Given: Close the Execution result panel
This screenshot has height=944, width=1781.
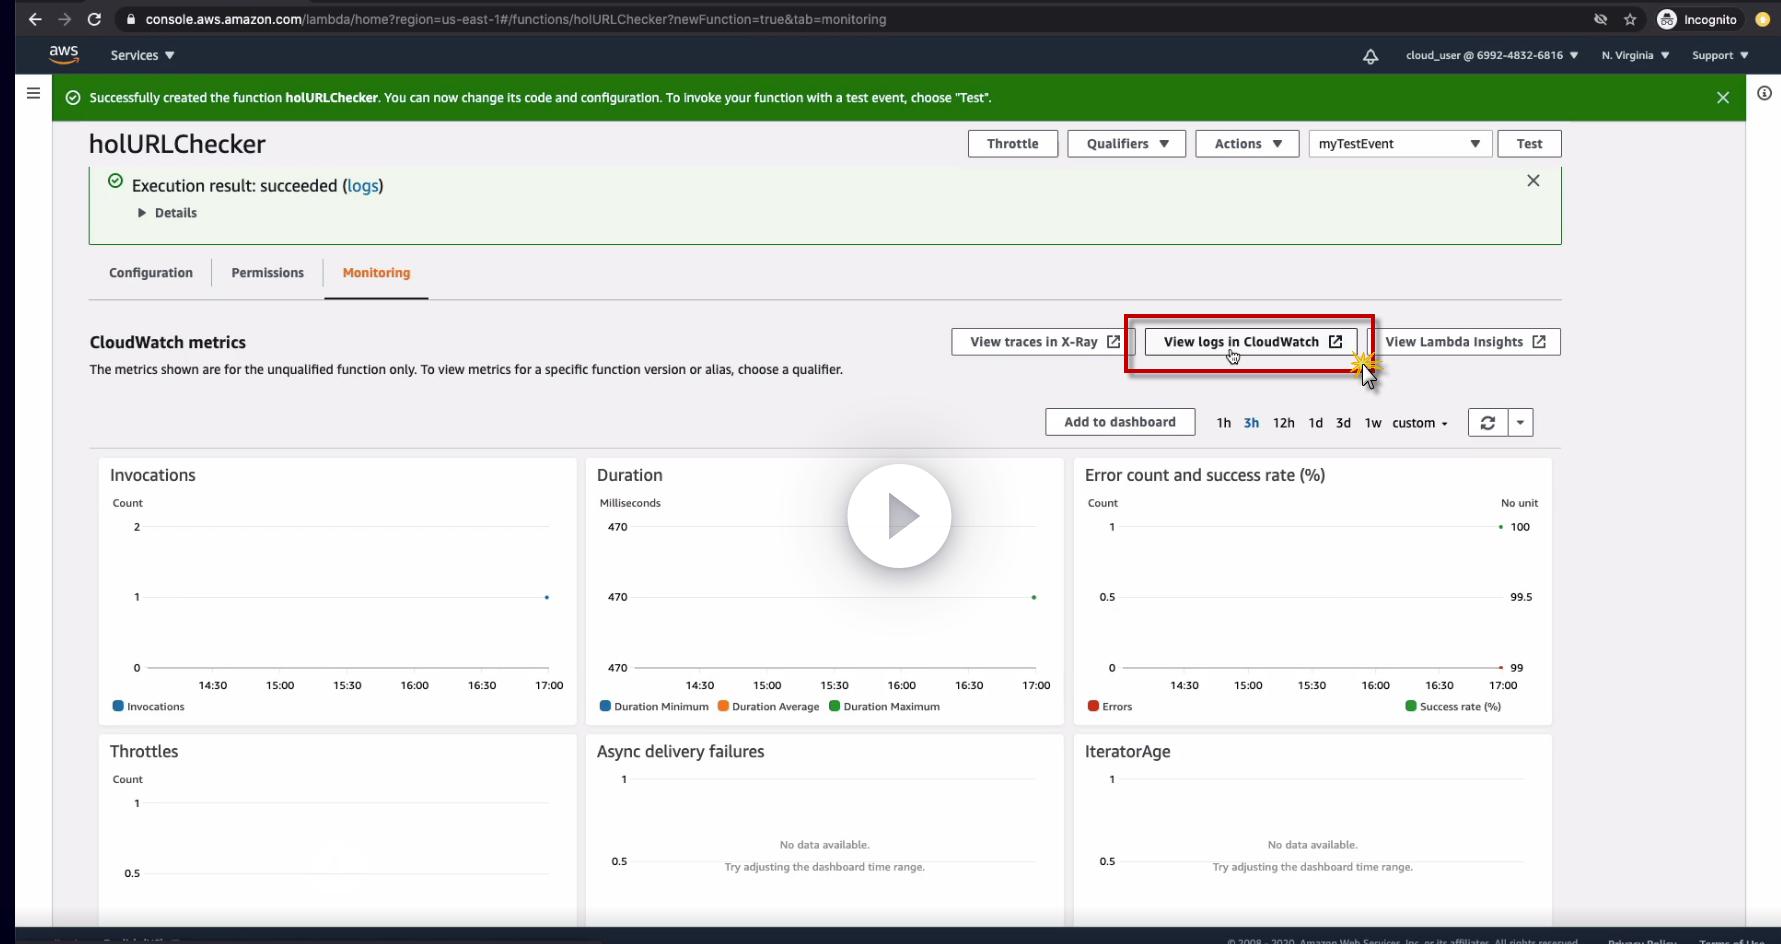Looking at the screenshot, I should [x=1533, y=181].
